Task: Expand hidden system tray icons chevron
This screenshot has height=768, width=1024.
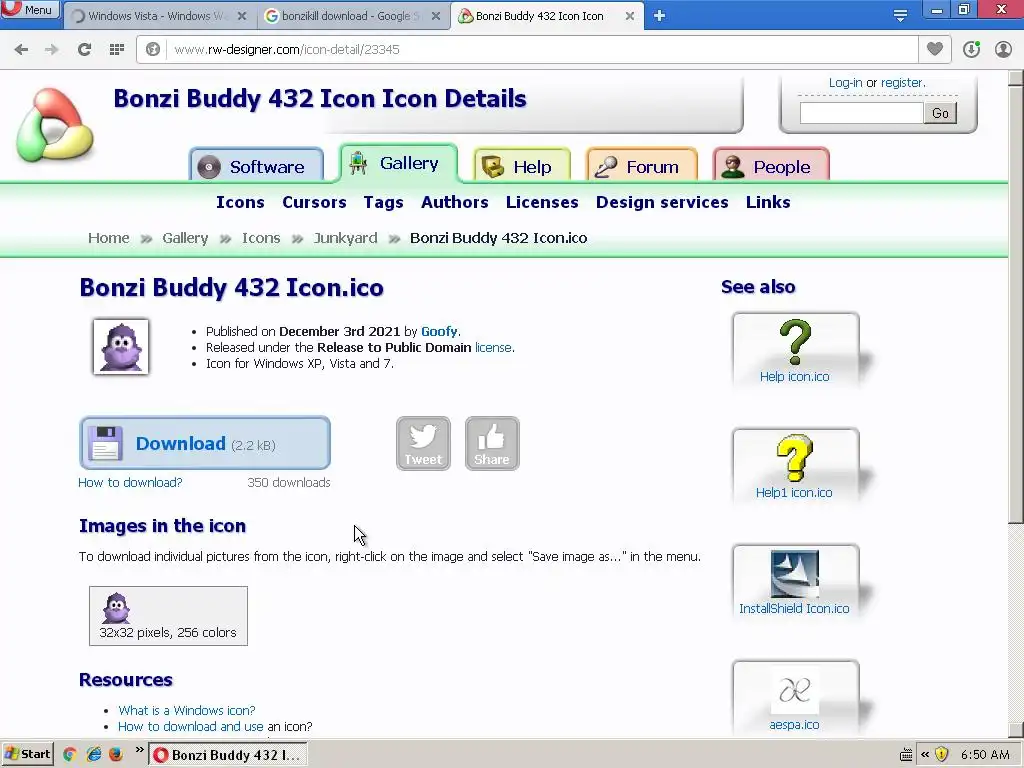Action: [925, 754]
